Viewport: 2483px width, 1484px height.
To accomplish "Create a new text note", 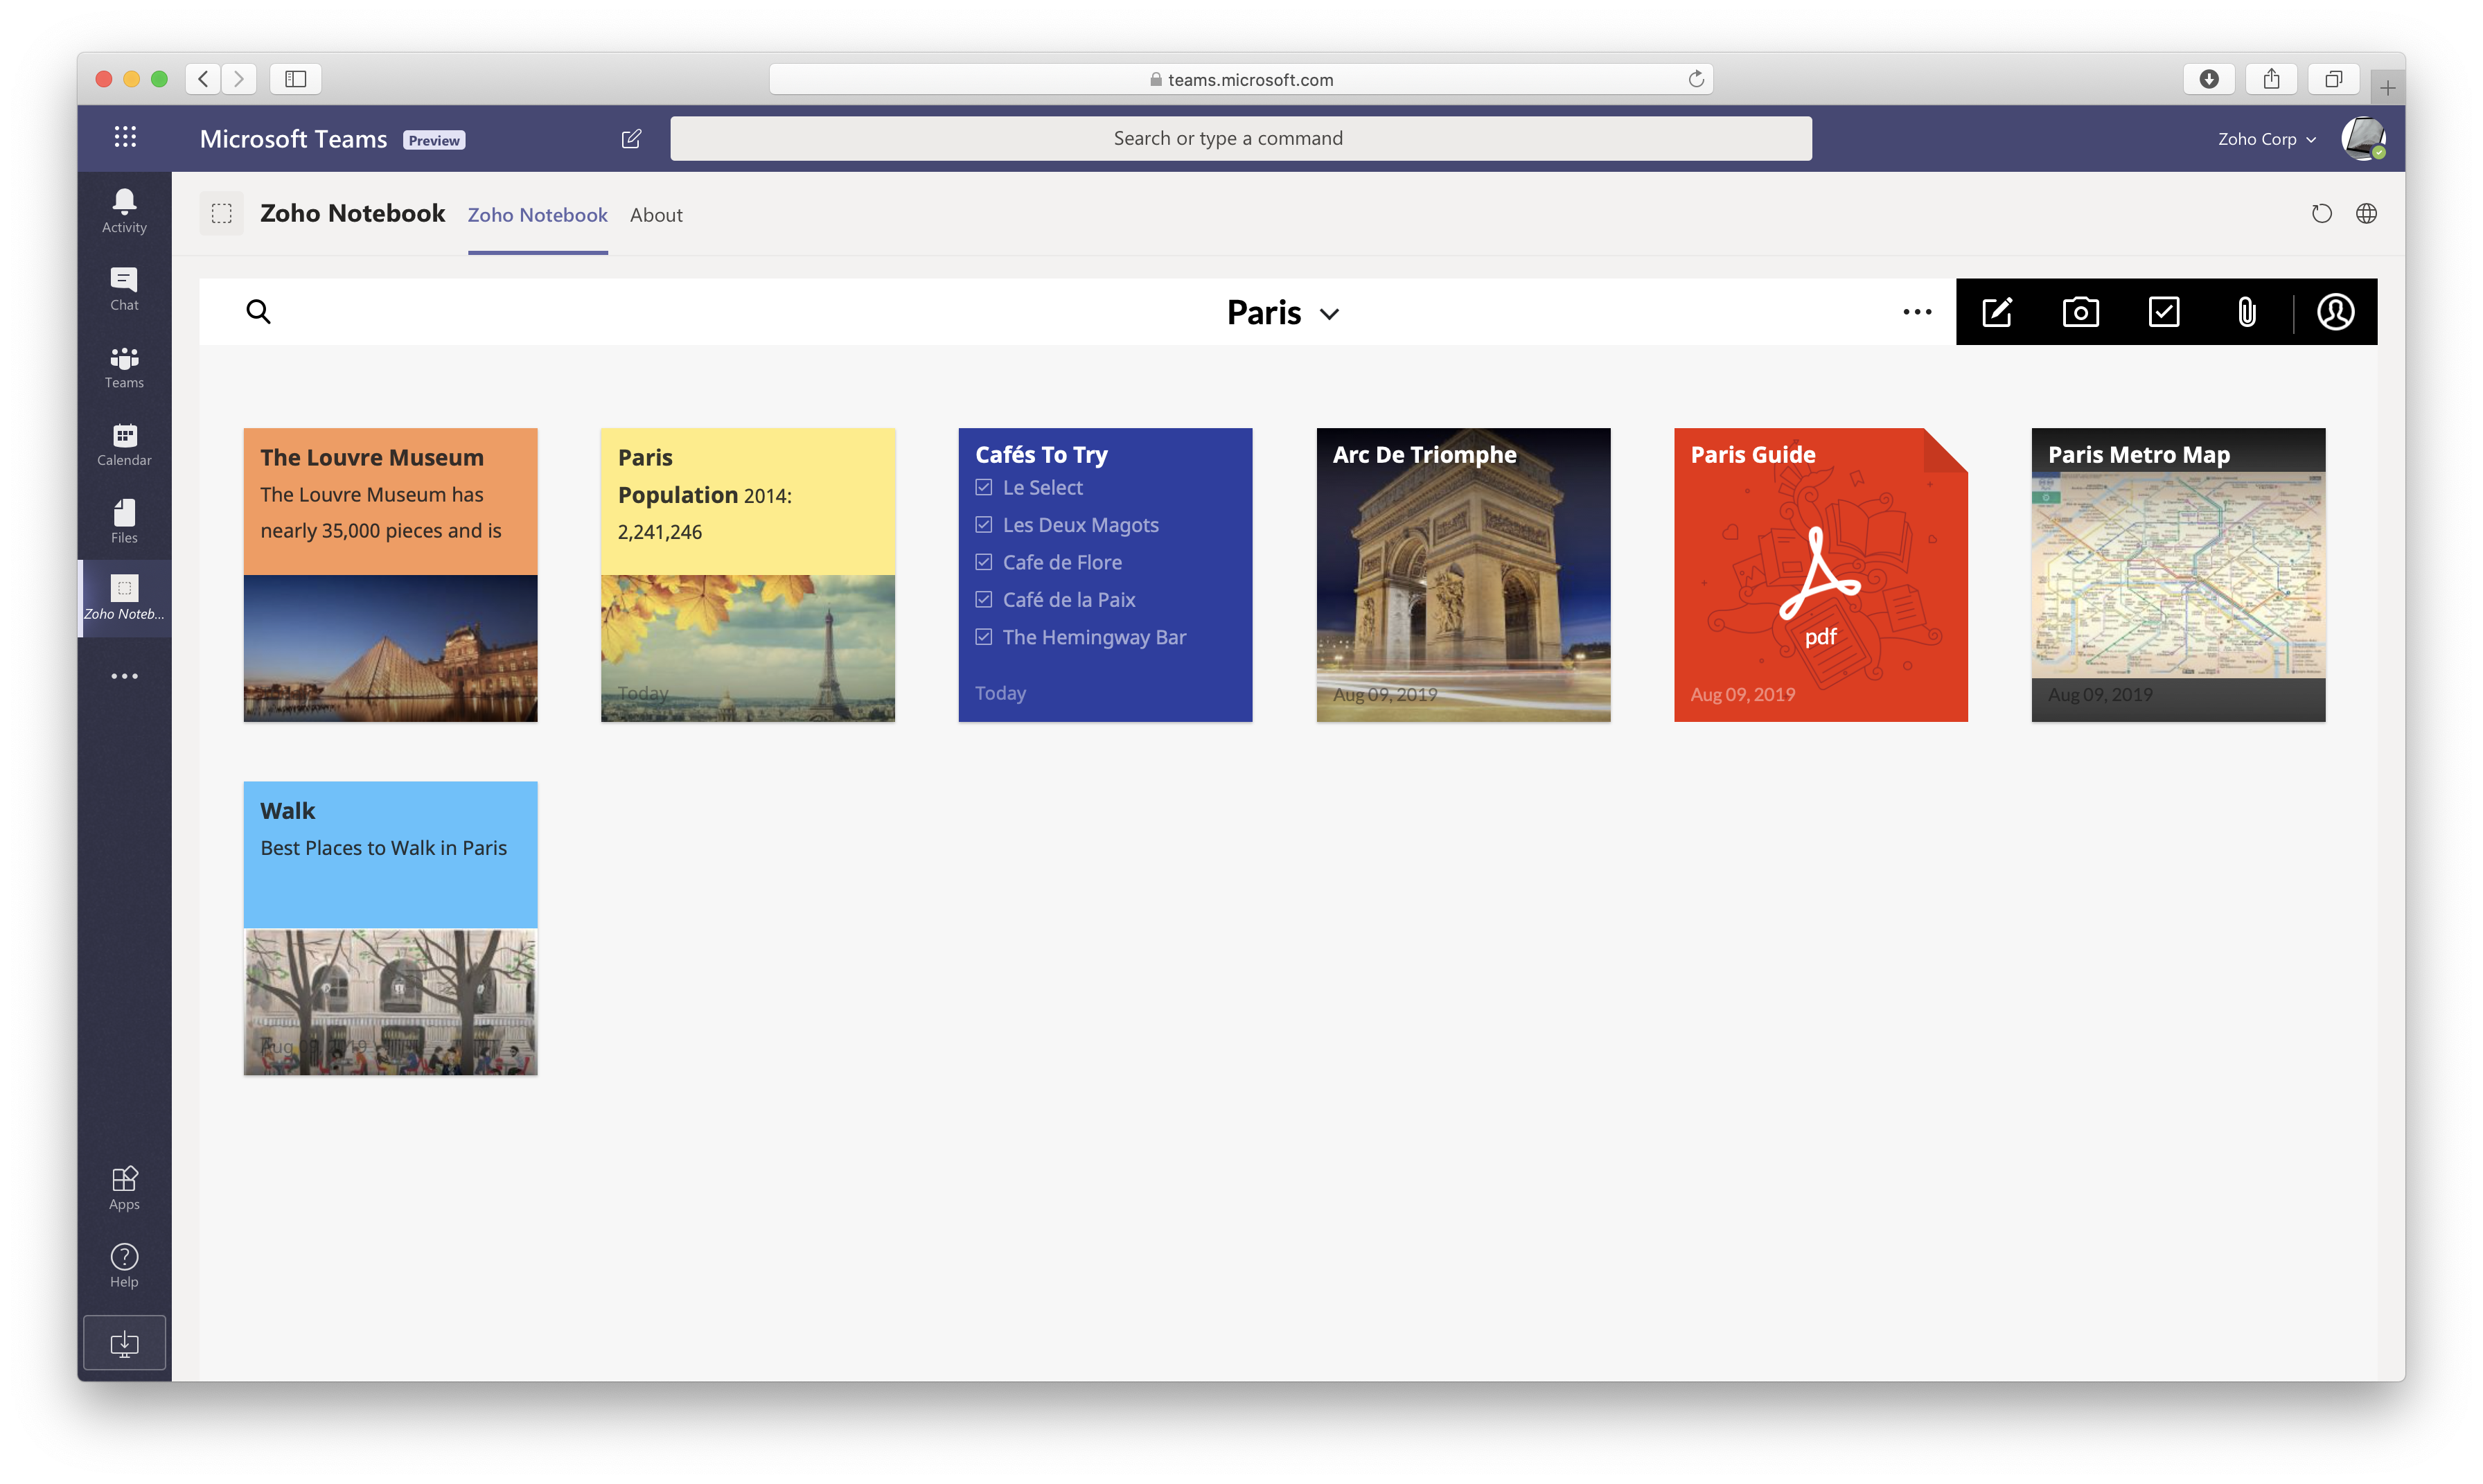I will coord(1996,312).
